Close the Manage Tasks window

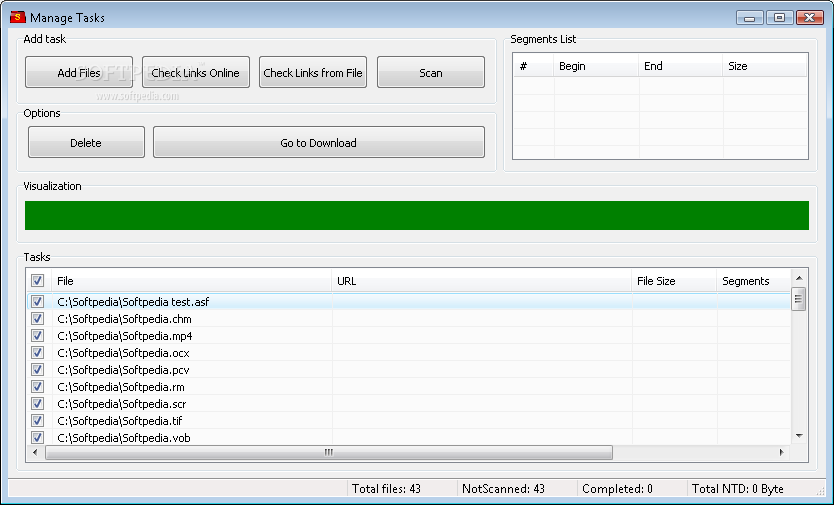pos(810,18)
